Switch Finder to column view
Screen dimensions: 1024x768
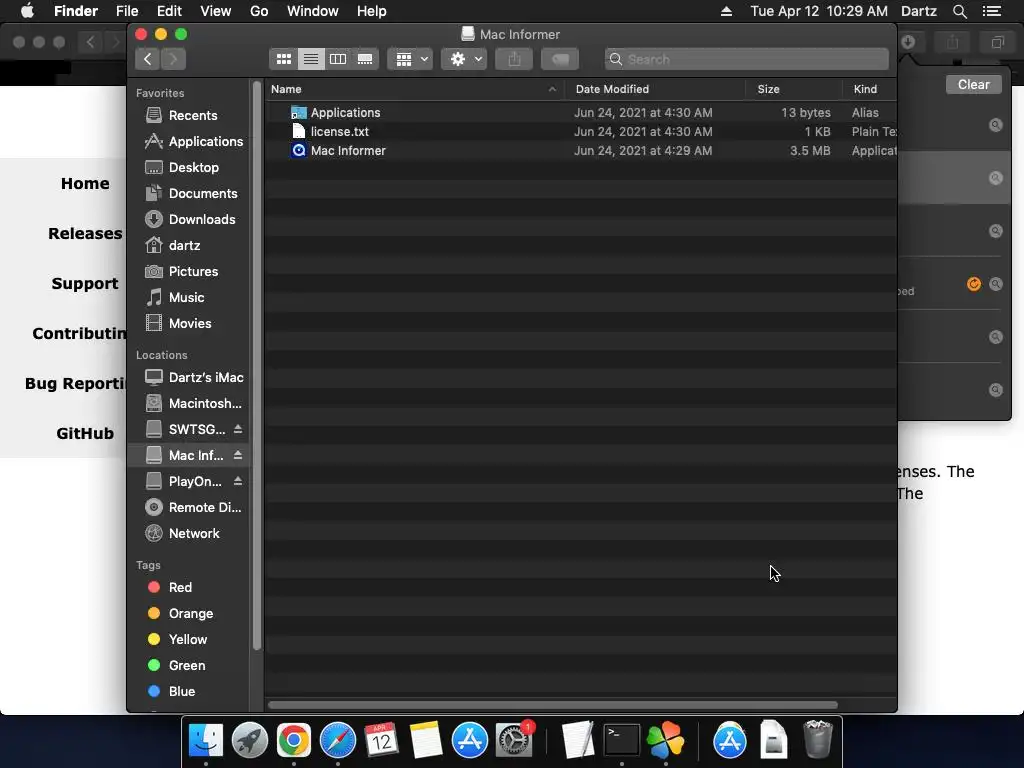338,59
